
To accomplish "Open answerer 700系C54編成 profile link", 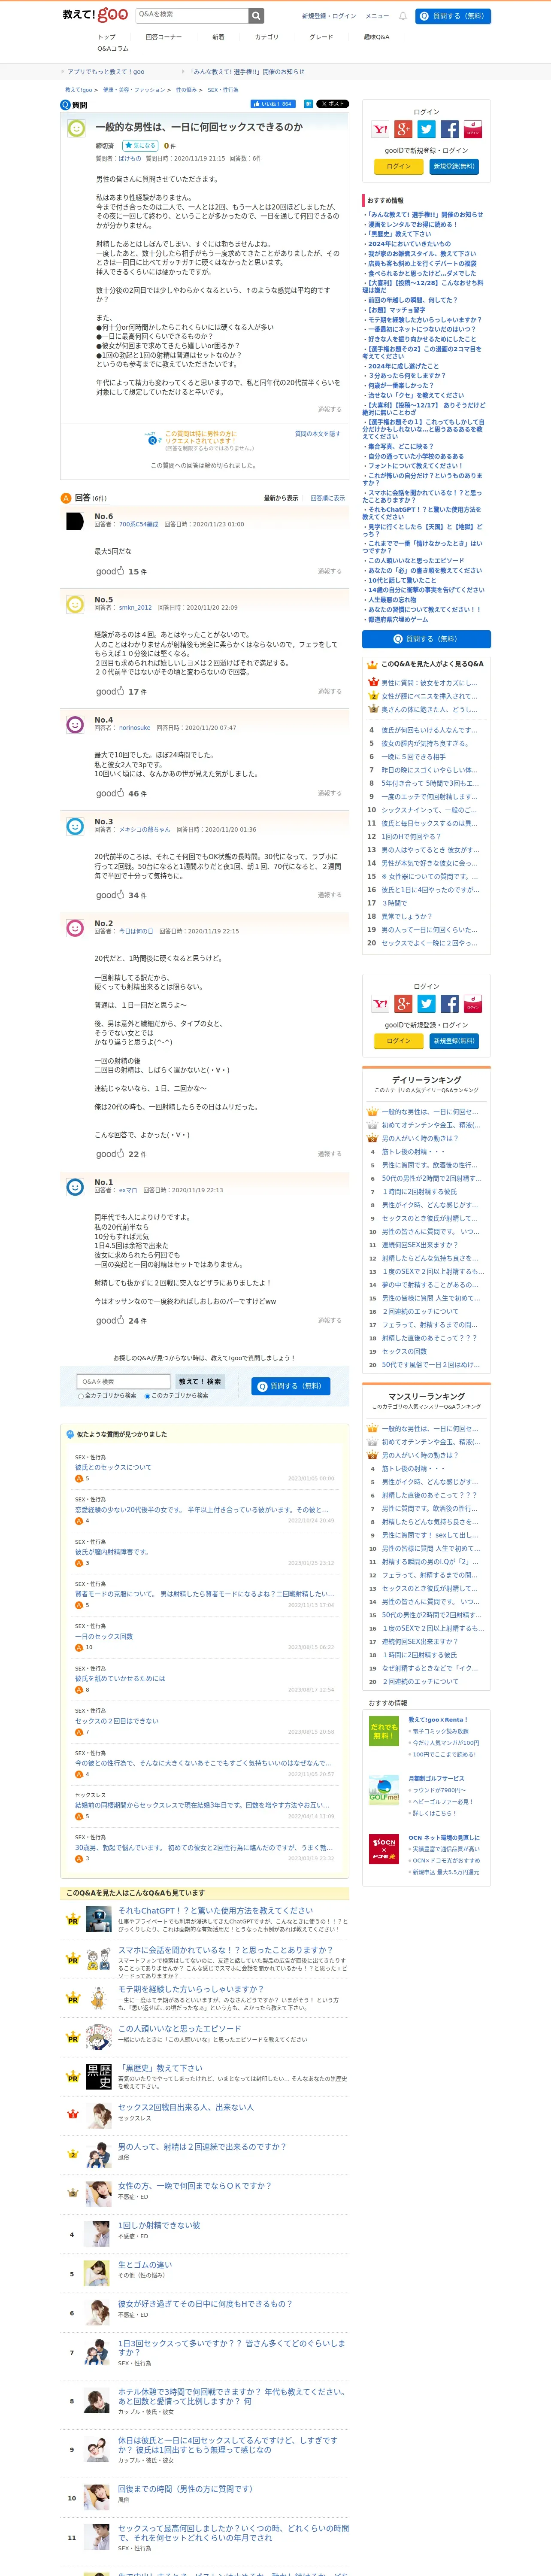I will pyautogui.click(x=138, y=524).
